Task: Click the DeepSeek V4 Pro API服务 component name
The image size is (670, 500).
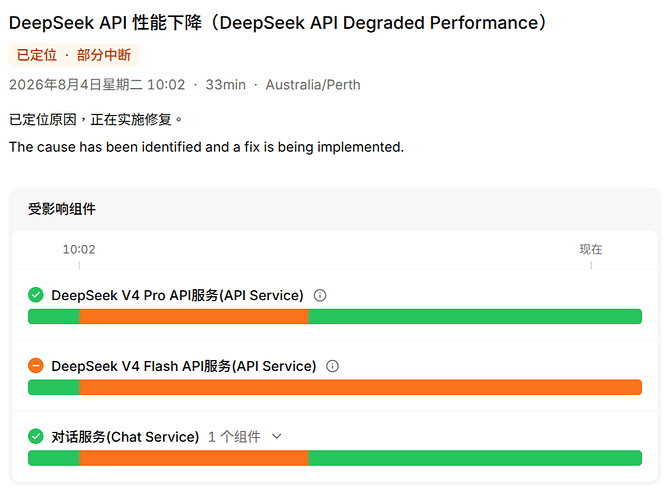Action: coord(177,295)
